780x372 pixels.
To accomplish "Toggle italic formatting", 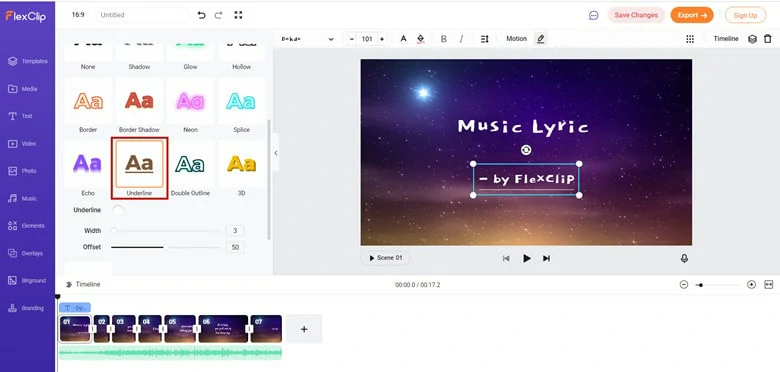I will click(461, 39).
